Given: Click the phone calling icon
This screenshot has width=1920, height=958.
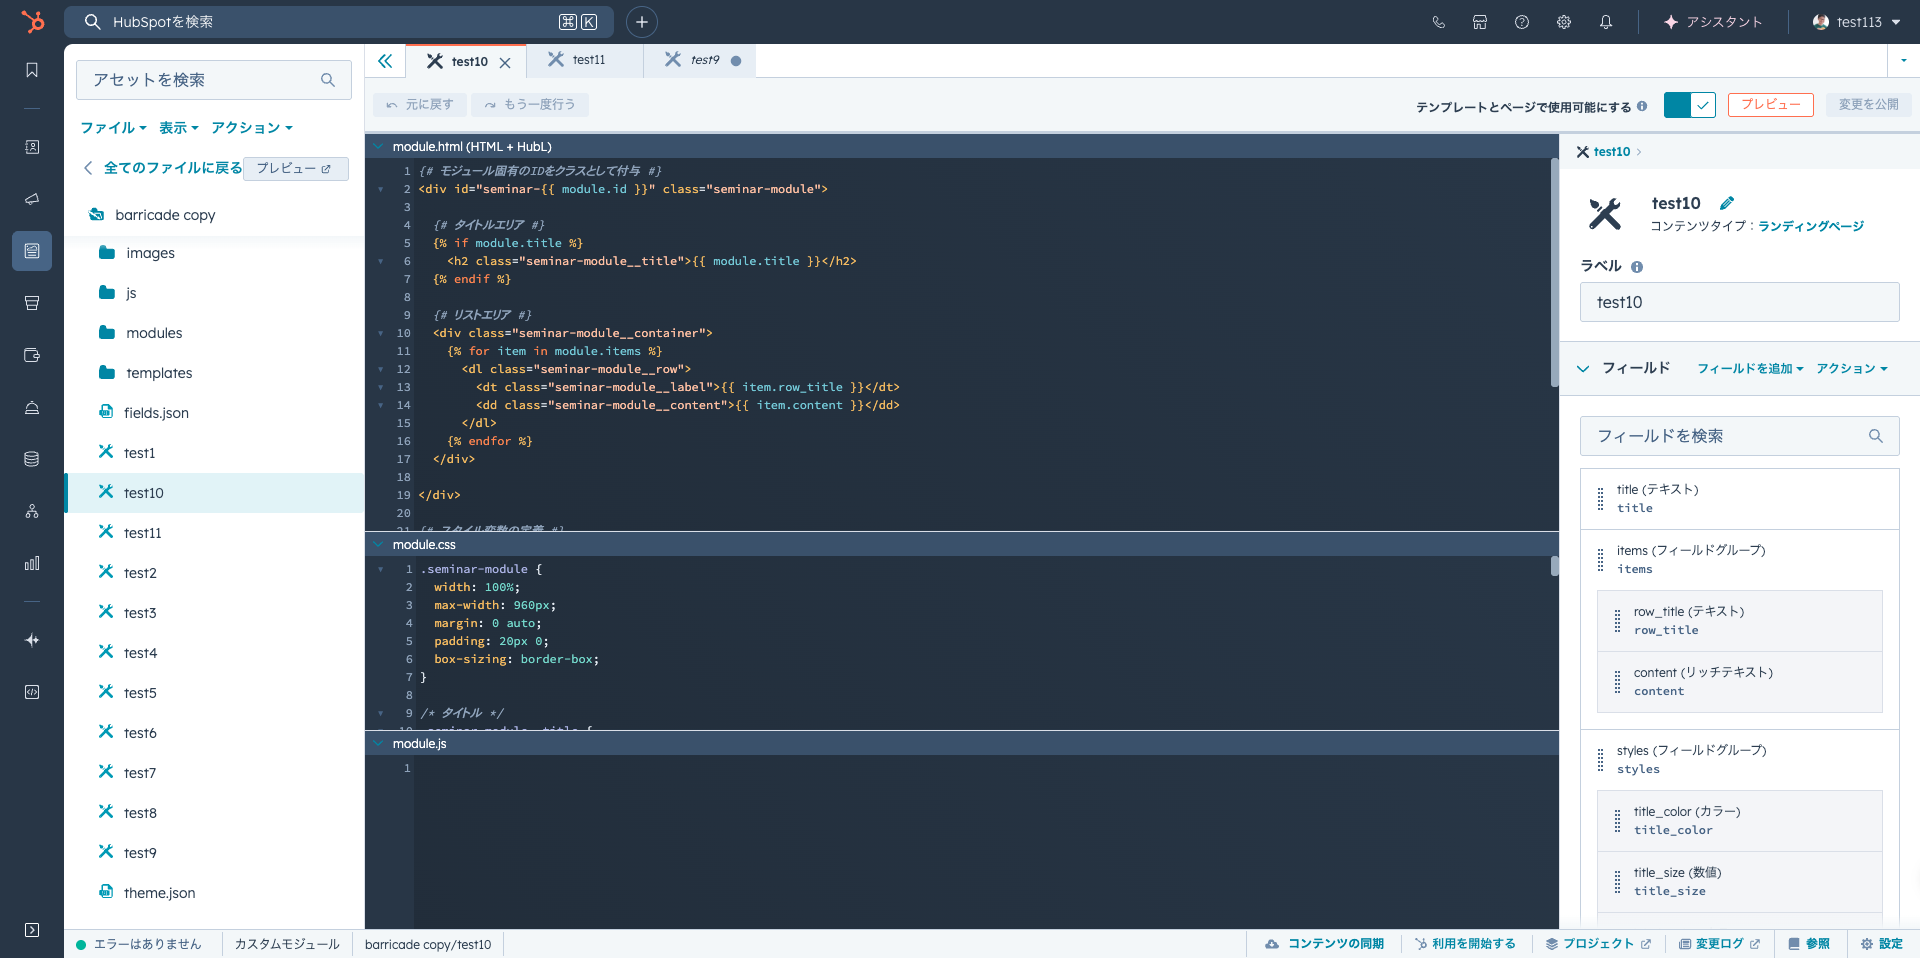Looking at the screenshot, I should click(1438, 22).
